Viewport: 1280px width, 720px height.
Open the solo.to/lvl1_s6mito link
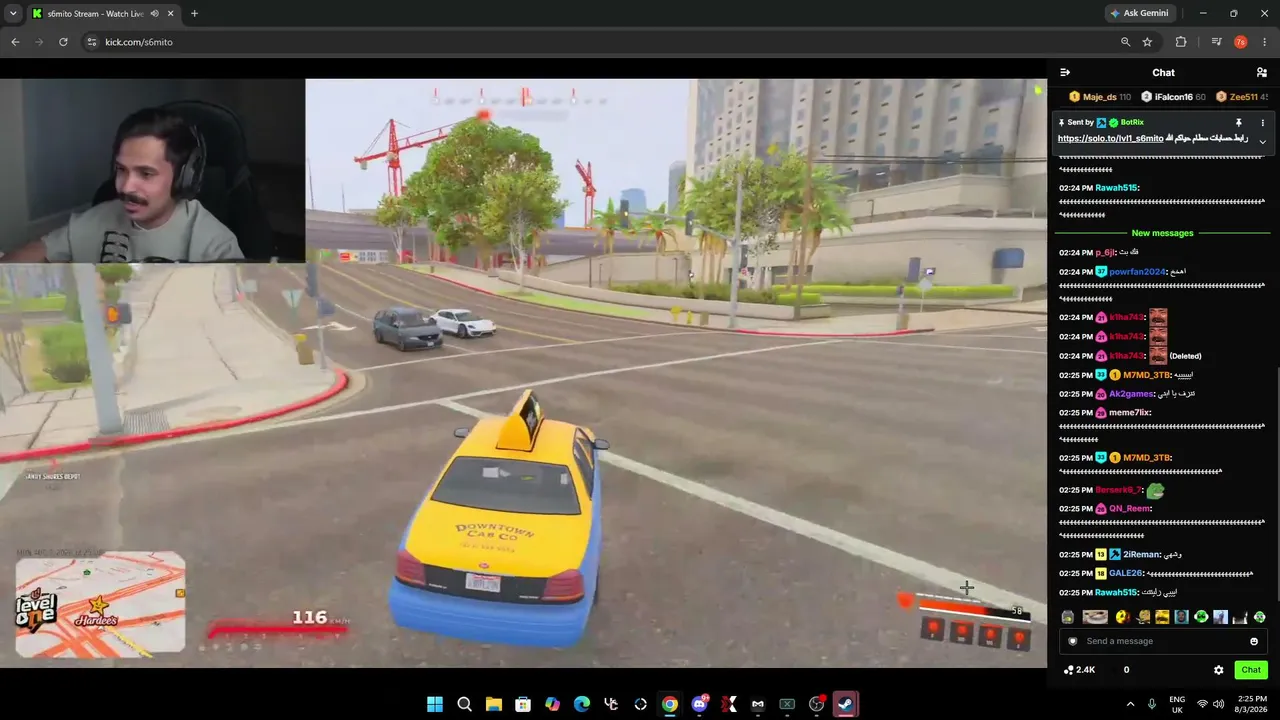tap(1110, 139)
